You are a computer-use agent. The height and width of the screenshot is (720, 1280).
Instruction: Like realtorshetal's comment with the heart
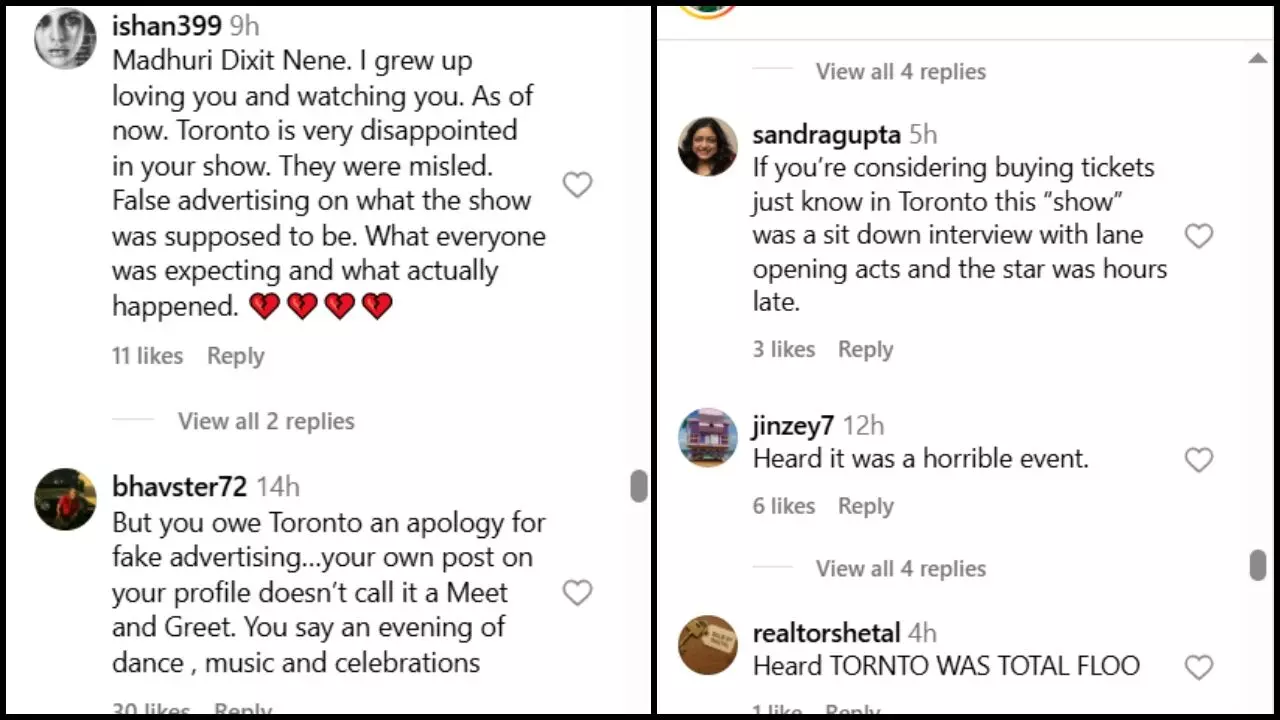pyautogui.click(x=1198, y=667)
